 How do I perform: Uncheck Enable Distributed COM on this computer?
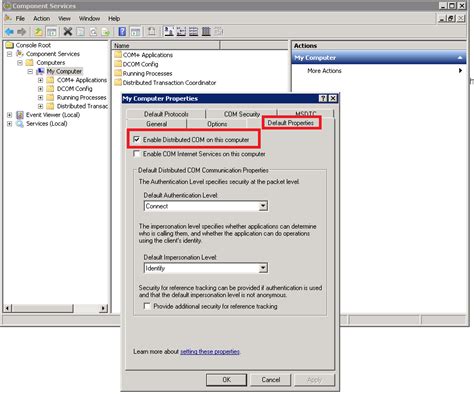click(x=136, y=139)
